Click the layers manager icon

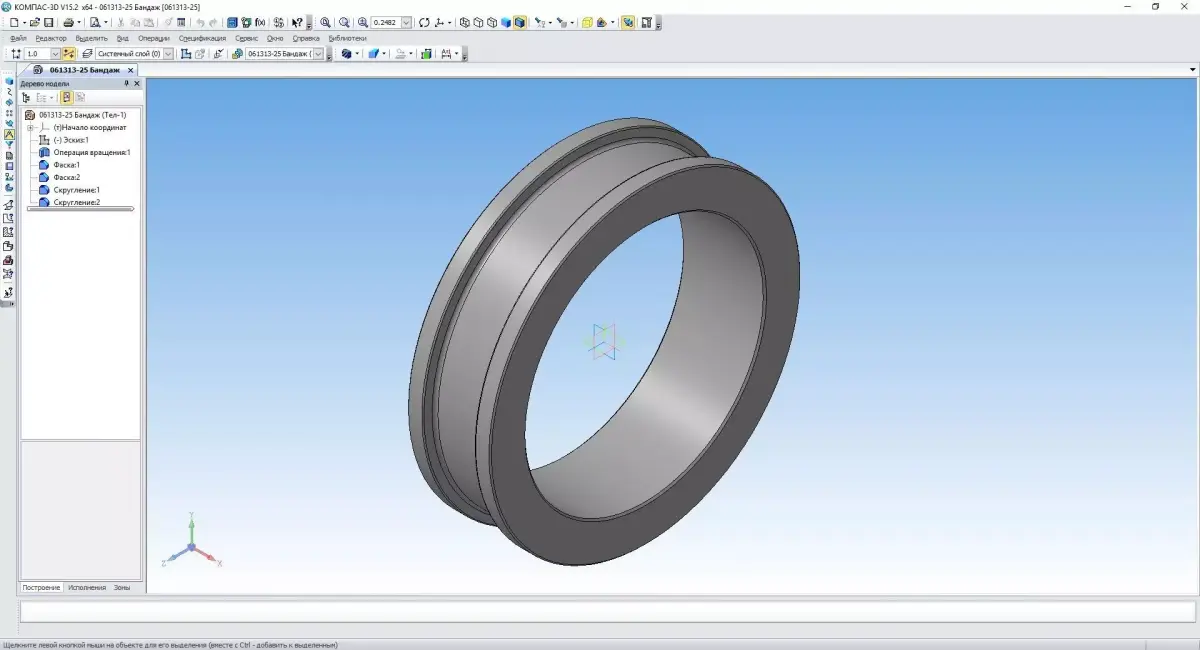pos(88,53)
